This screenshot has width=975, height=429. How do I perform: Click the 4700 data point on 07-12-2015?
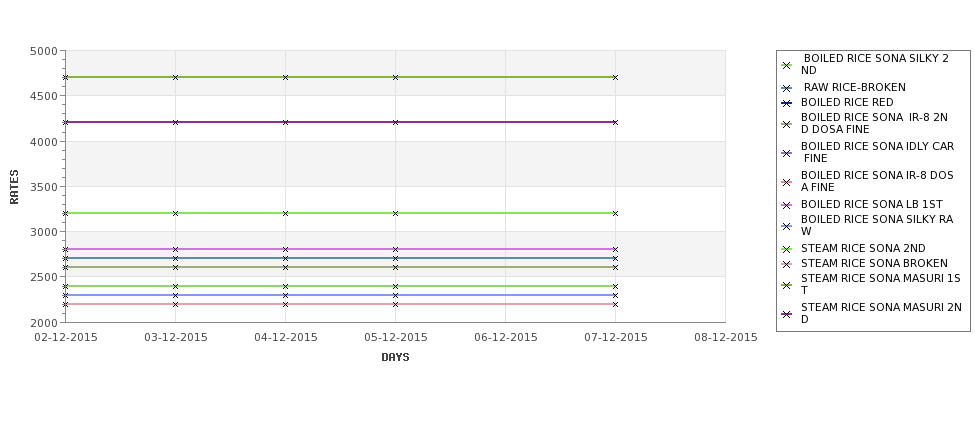[616, 78]
